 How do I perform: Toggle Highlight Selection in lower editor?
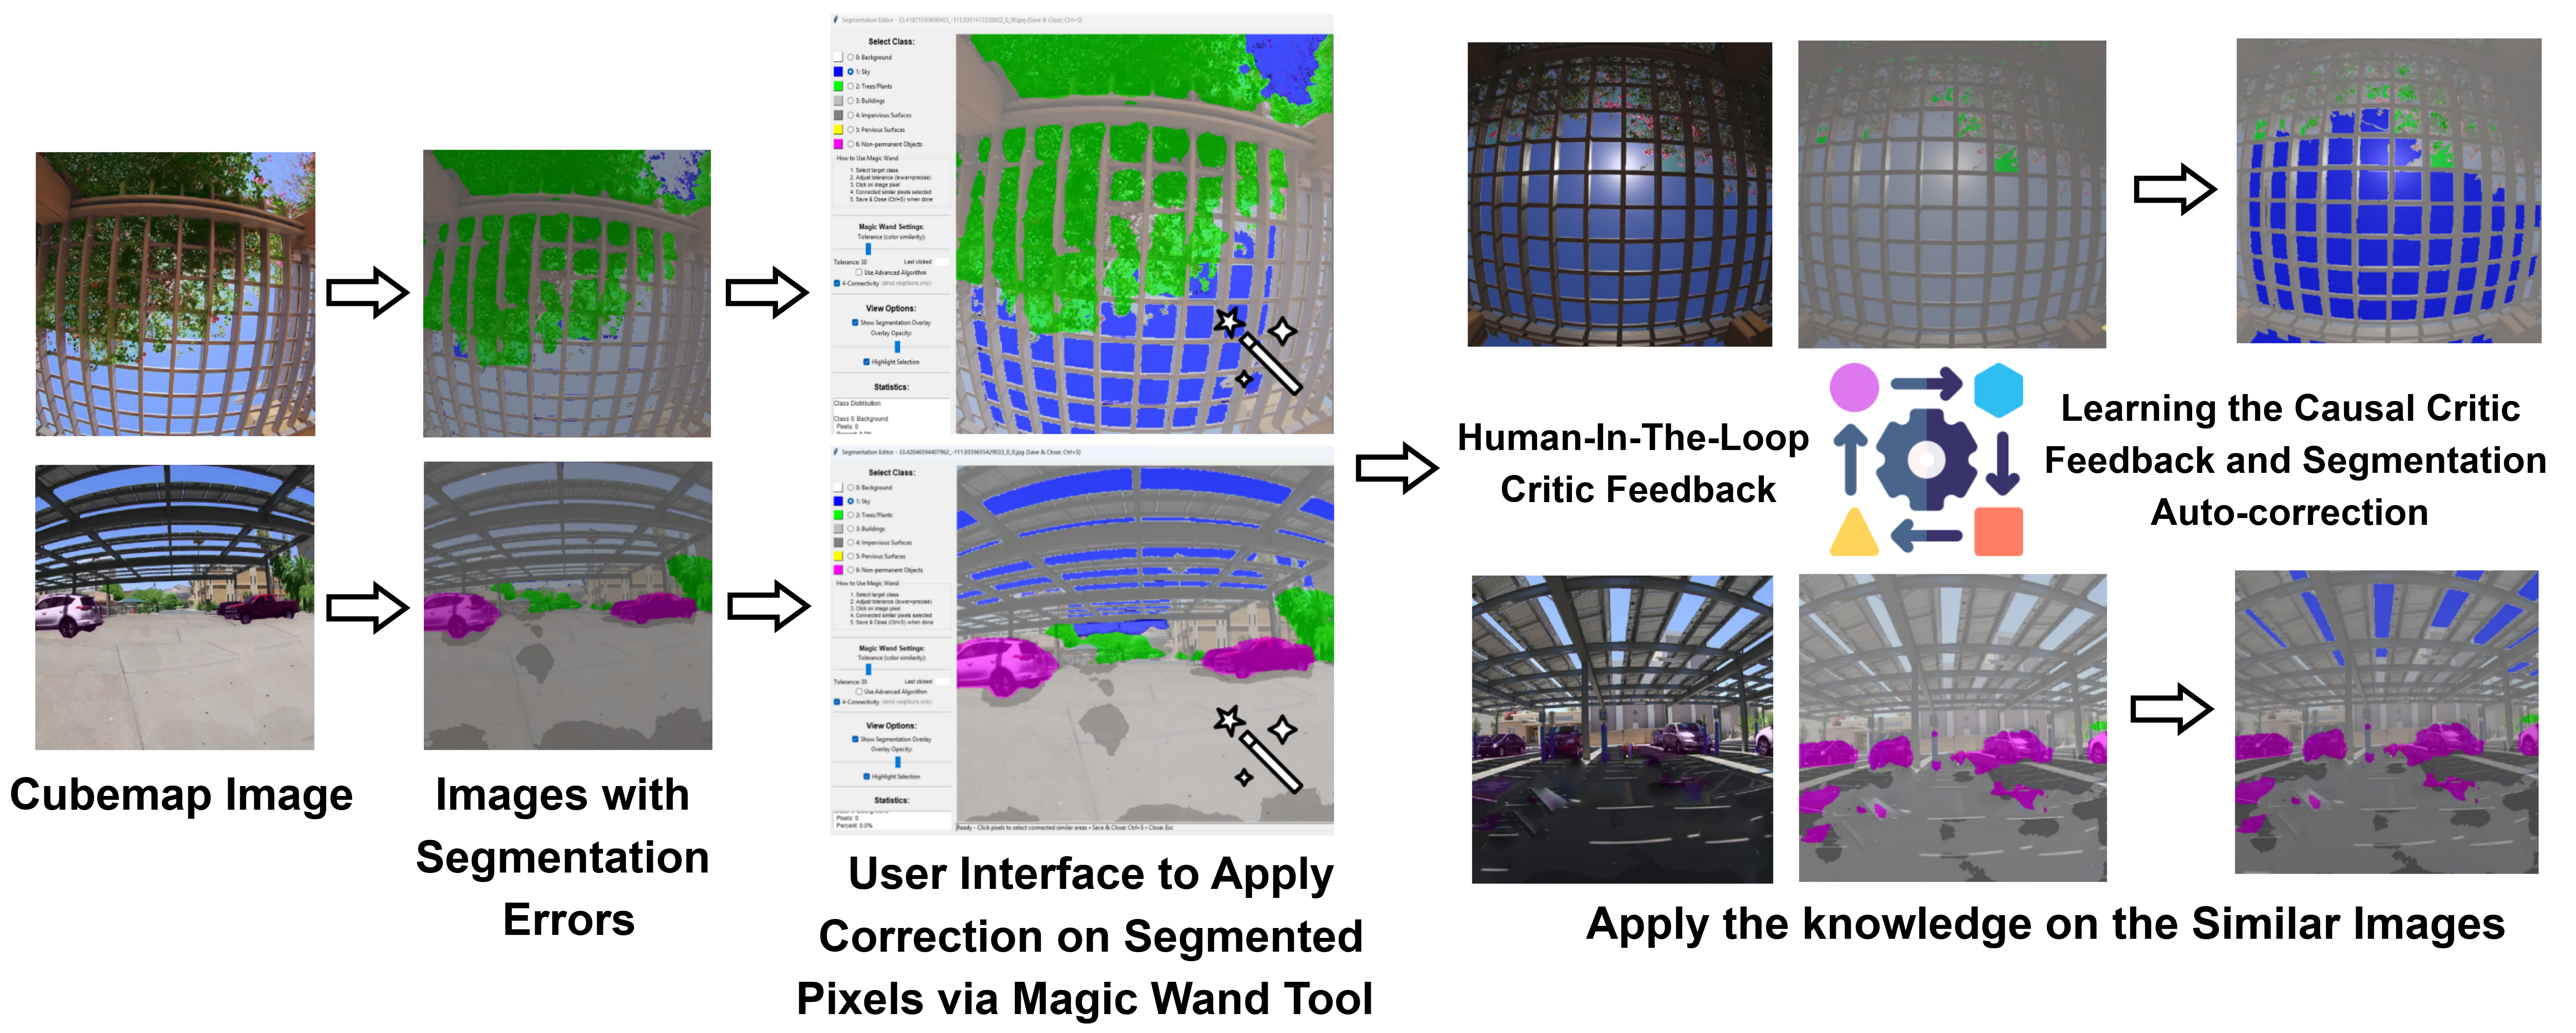tap(866, 776)
